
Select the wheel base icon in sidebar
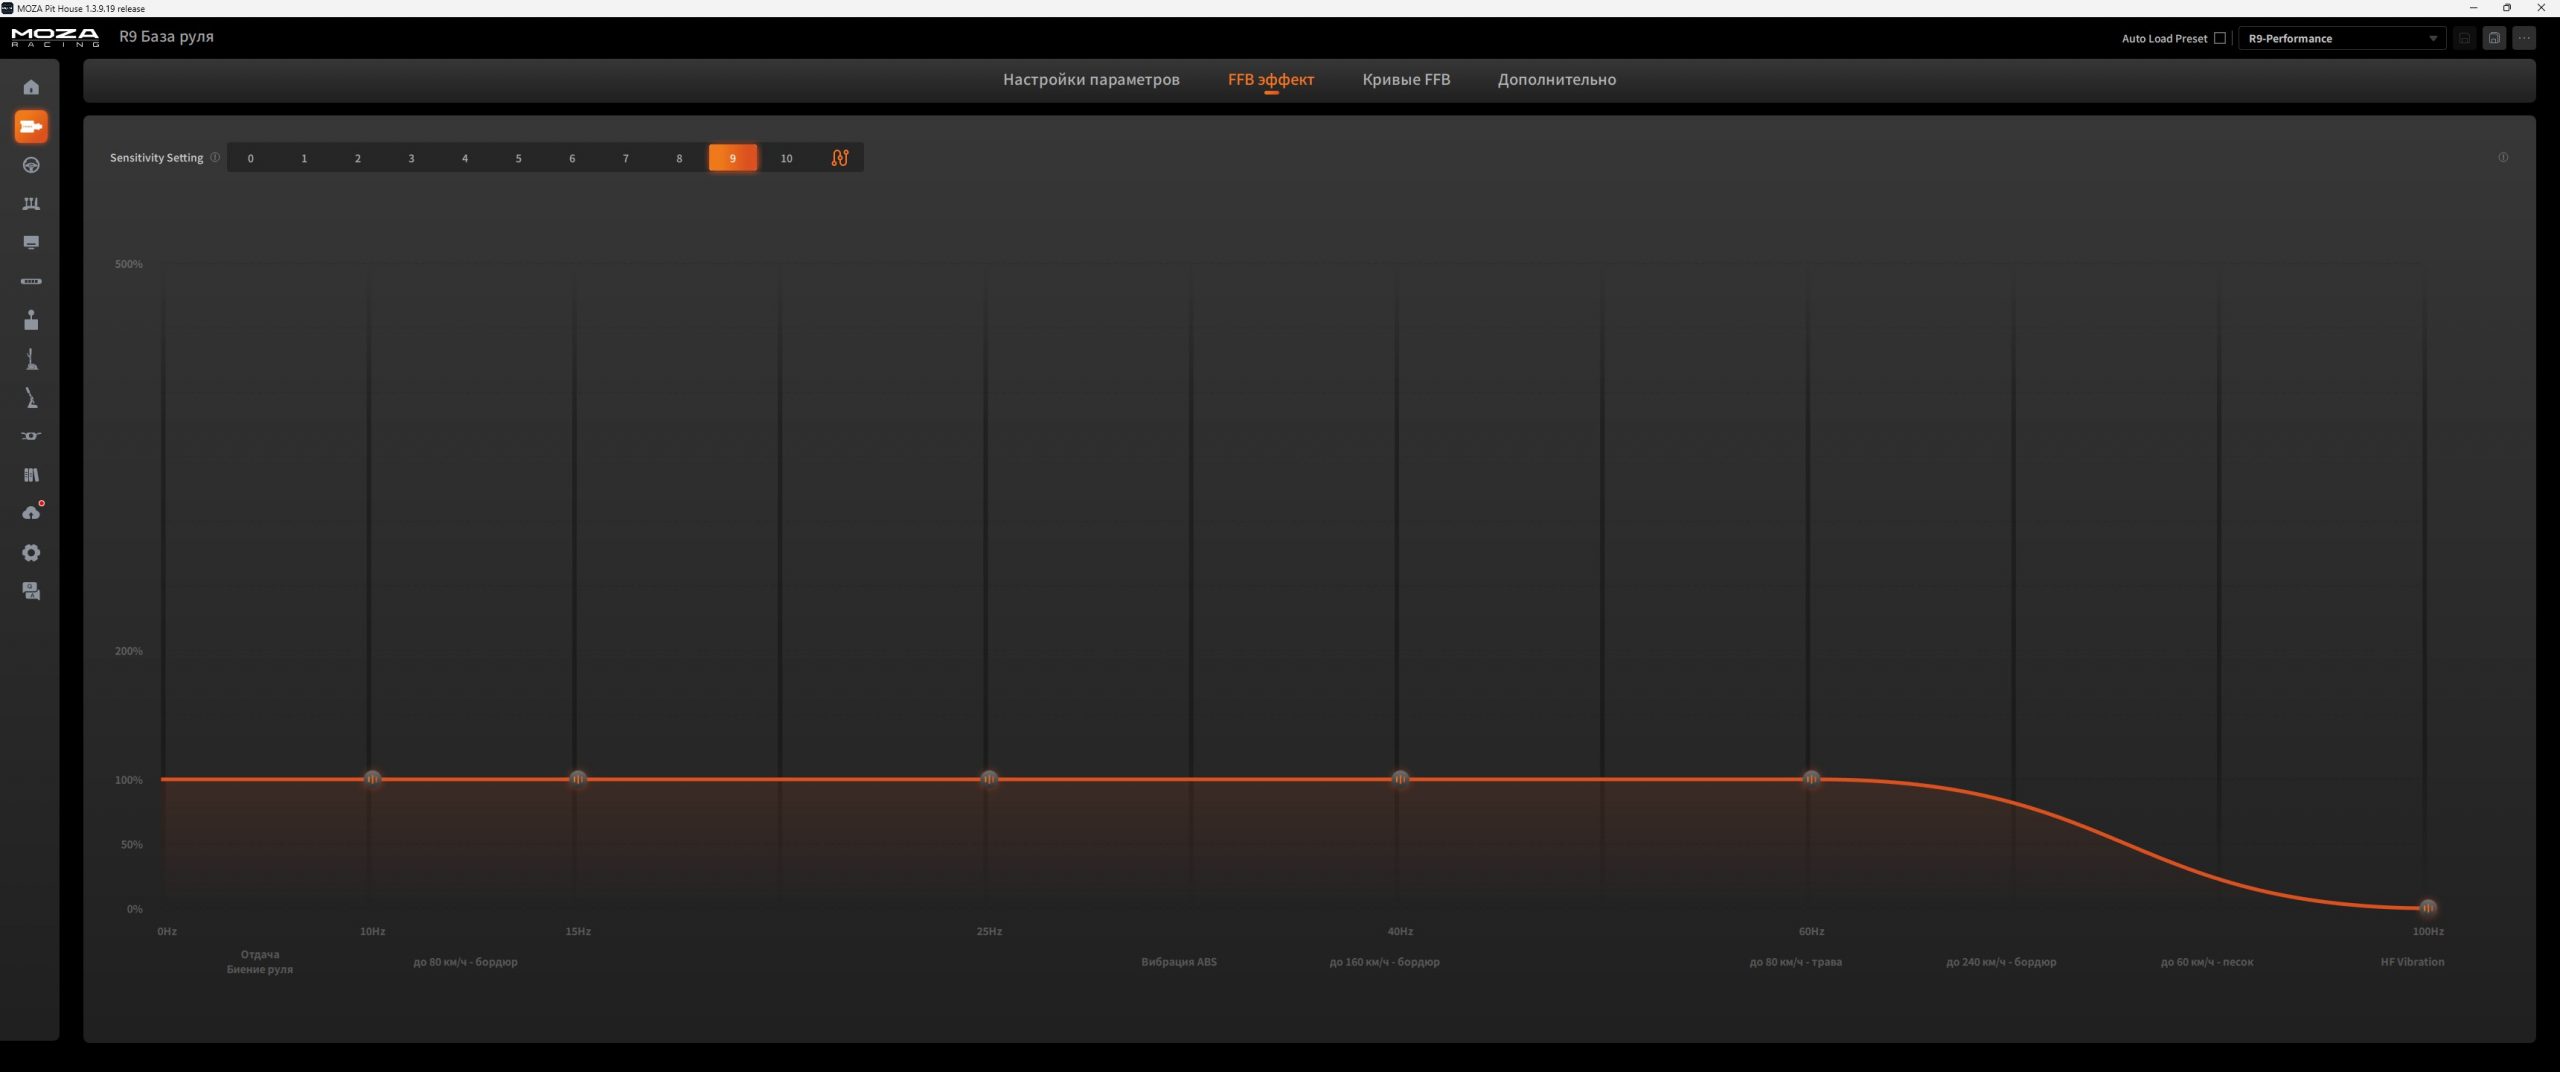31,126
